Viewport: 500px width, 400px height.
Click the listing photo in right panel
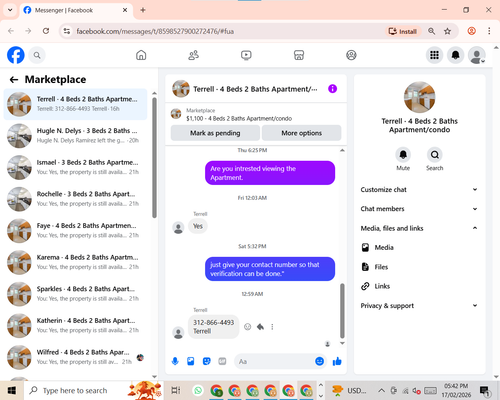[419, 97]
